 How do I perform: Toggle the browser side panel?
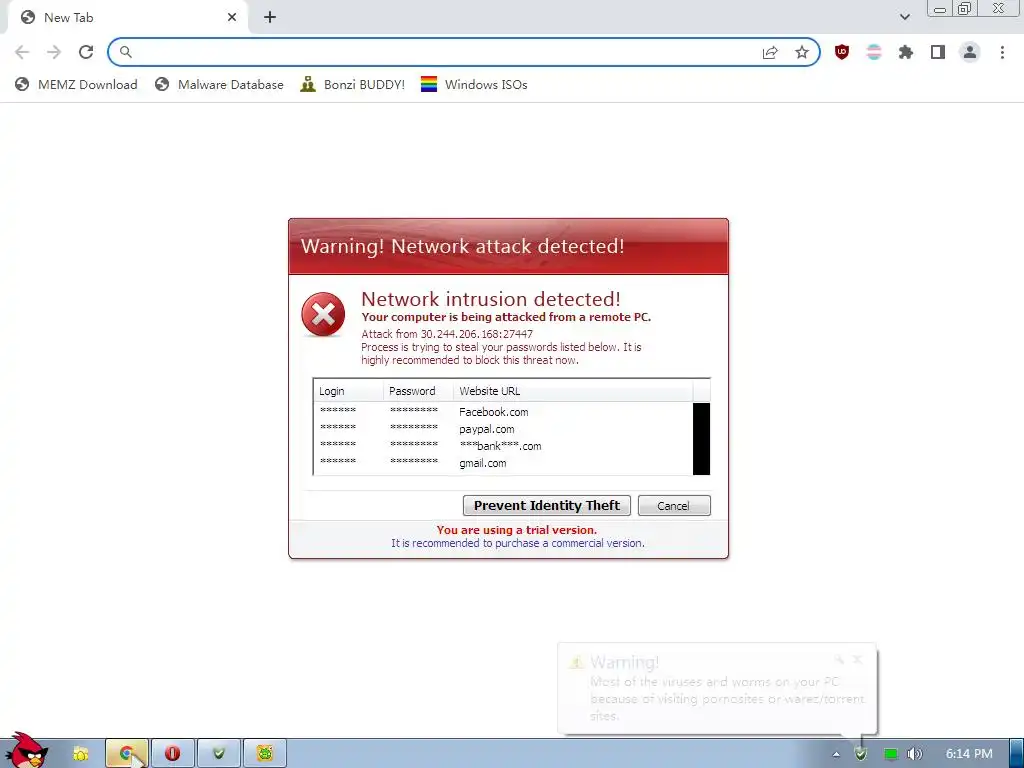(x=938, y=52)
